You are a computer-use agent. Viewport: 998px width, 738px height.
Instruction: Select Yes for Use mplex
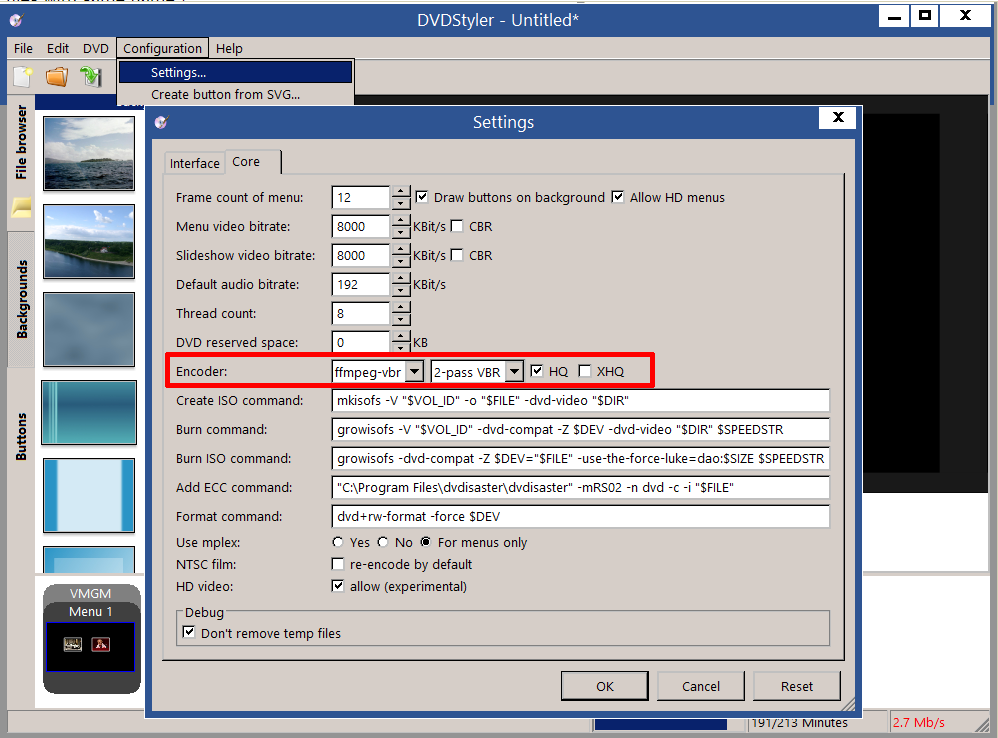(337, 542)
